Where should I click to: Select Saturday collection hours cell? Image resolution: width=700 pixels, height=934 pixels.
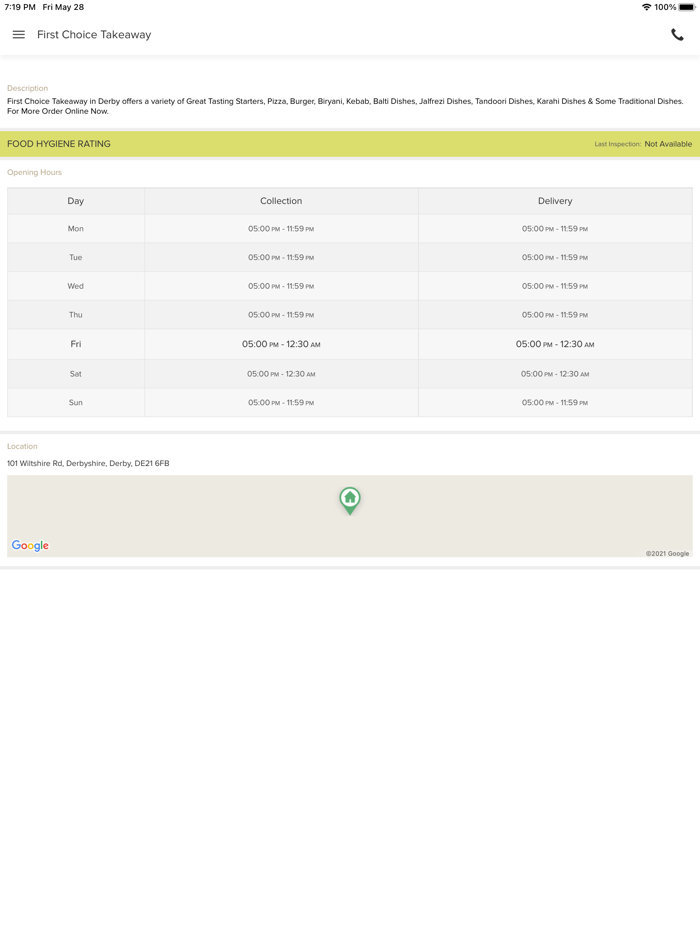281,374
